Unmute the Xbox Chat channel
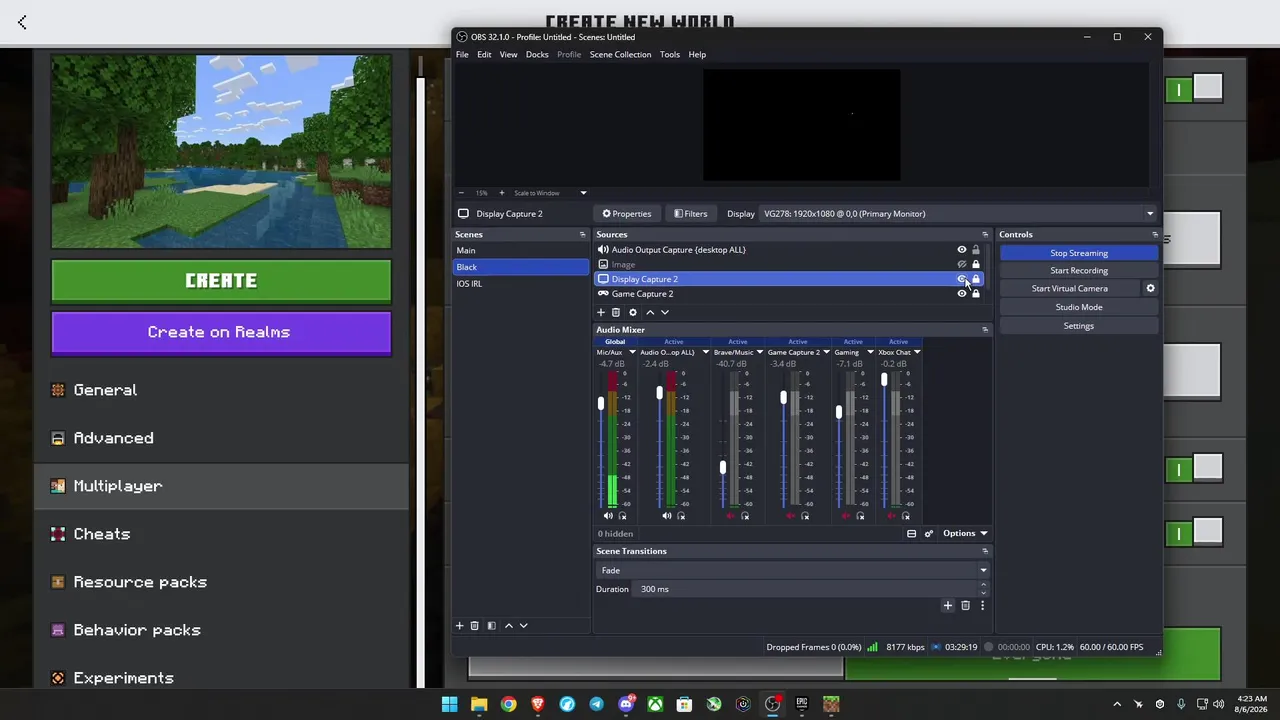The width and height of the screenshot is (1280, 720). coord(892,516)
